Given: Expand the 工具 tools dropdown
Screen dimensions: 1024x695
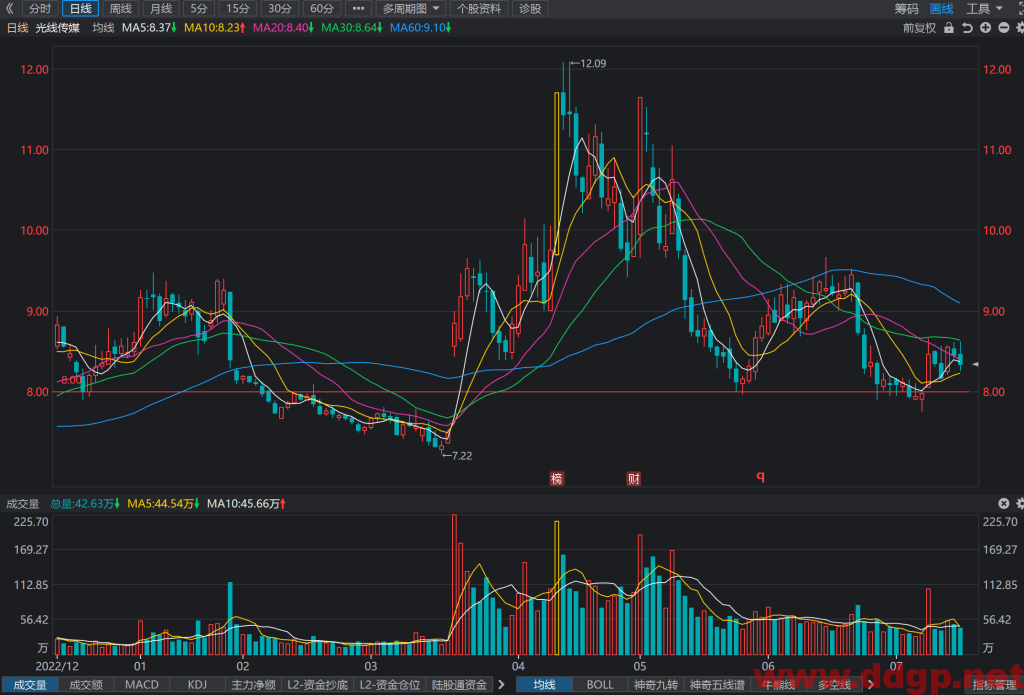Looking at the screenshot, I should (x=984, y=8).
